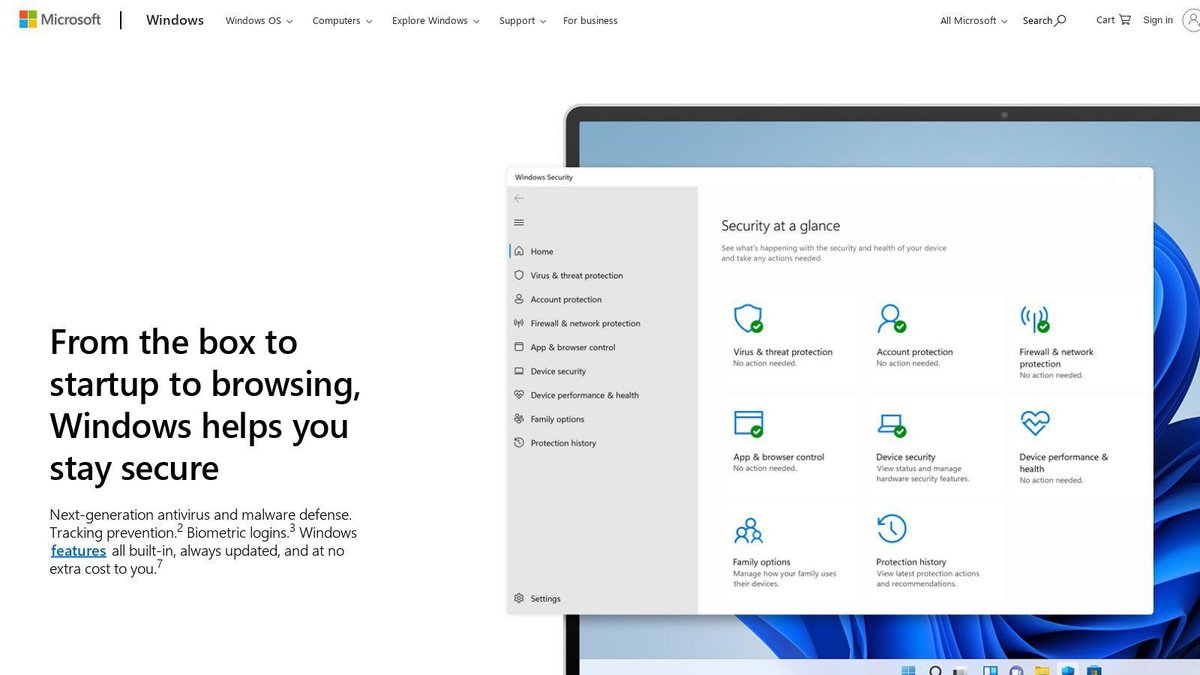This screenshot has width=1200, height=675.
Task: Click the 'Security at a glance' heading
Action: tap(781, 226)
